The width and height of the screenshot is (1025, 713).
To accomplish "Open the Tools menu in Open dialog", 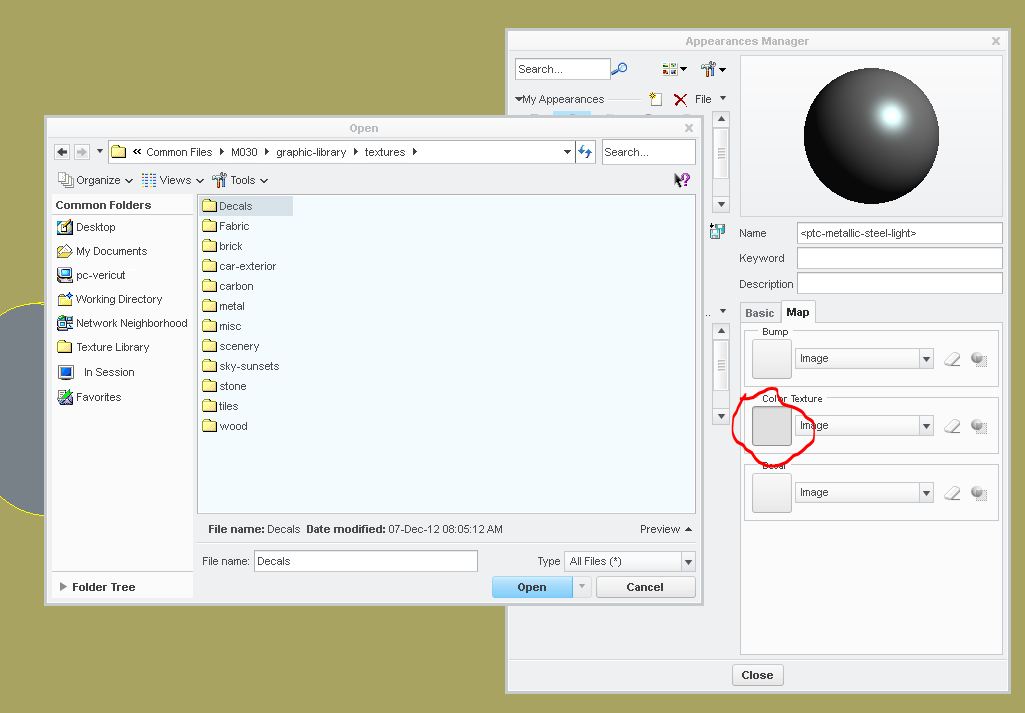I will 239,180.
